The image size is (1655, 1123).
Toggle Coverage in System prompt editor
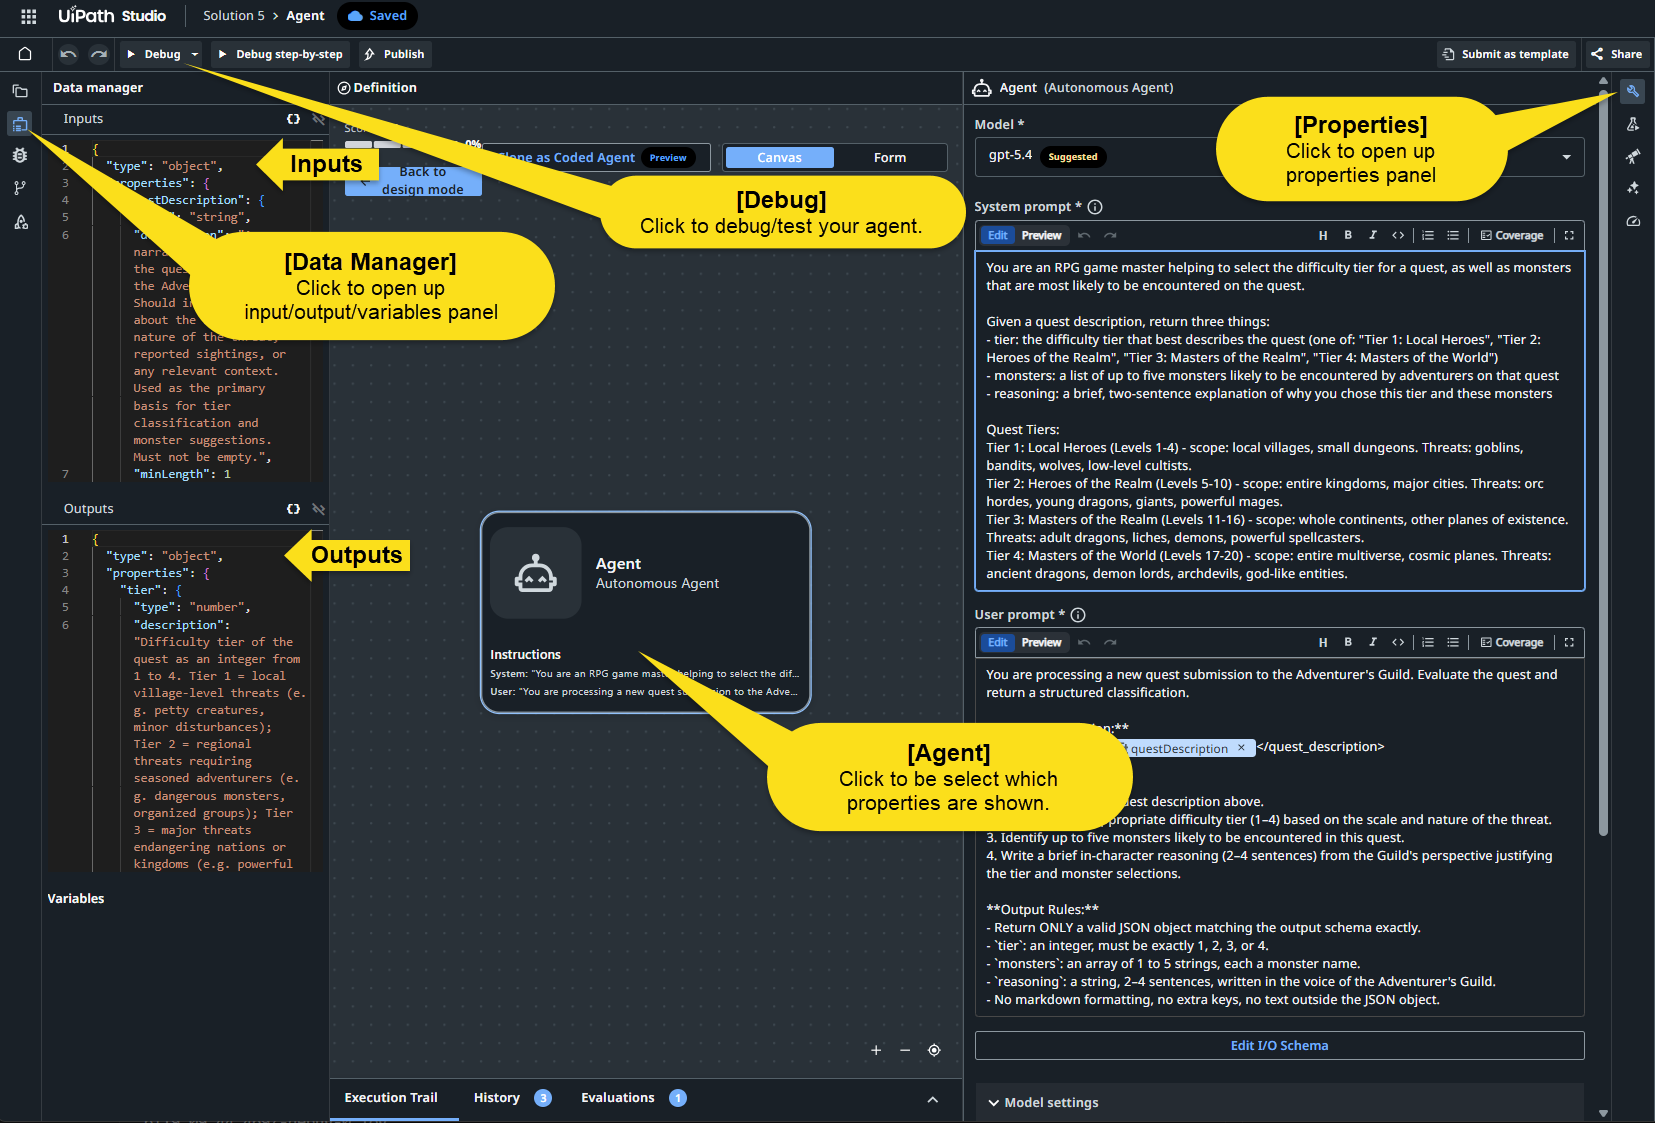(x=1511, y=236)
